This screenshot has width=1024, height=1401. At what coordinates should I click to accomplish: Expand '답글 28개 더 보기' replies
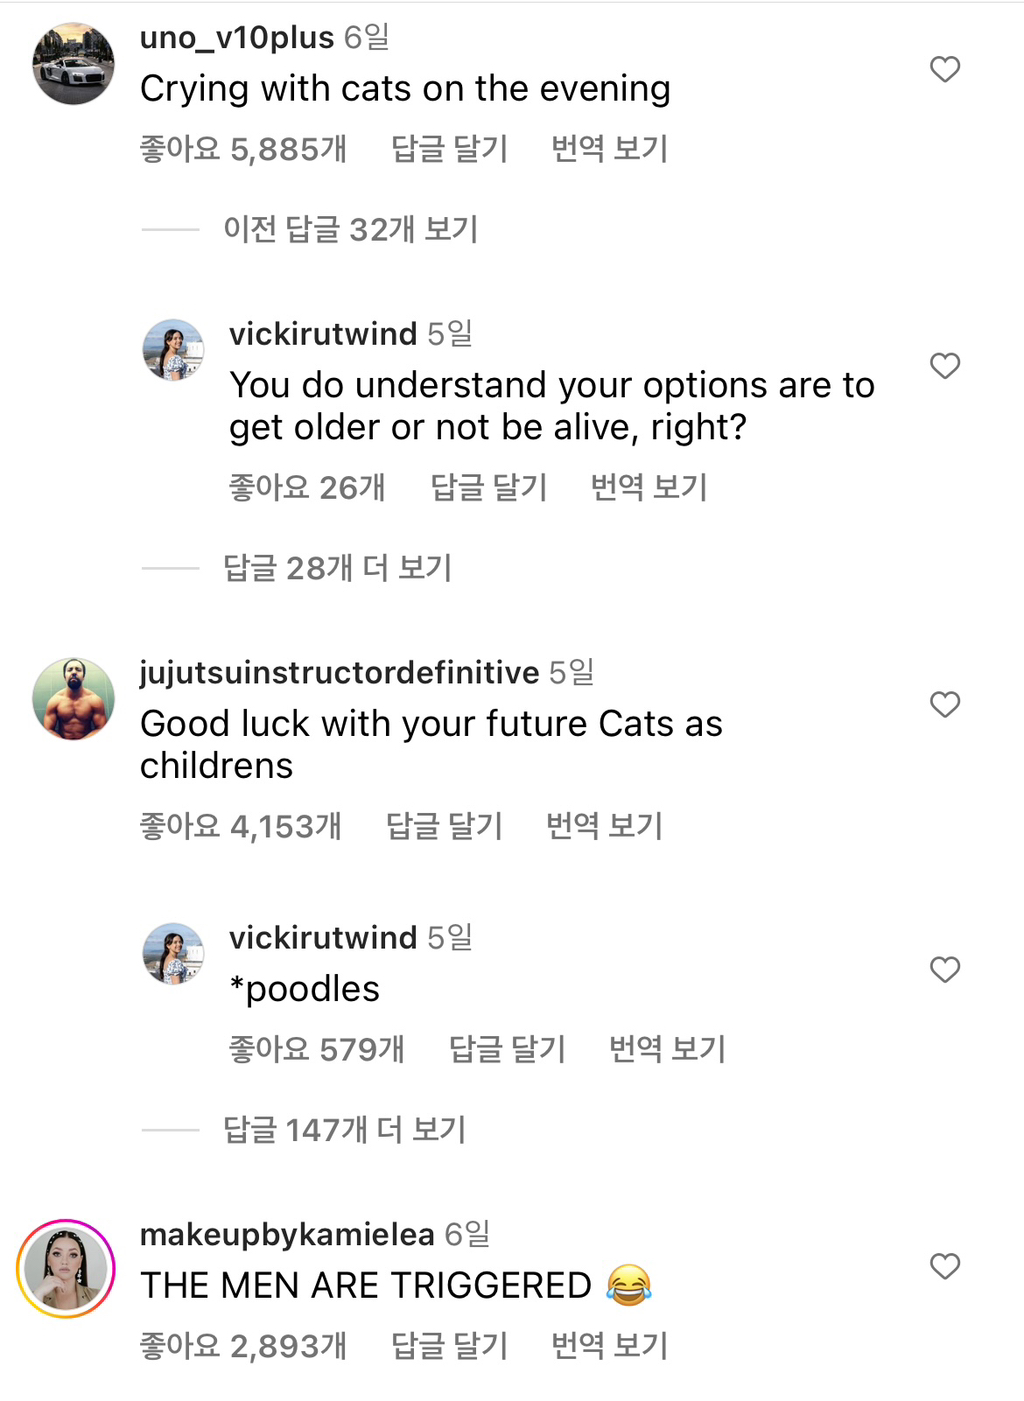pyautogui.click(x=337, y=568)
